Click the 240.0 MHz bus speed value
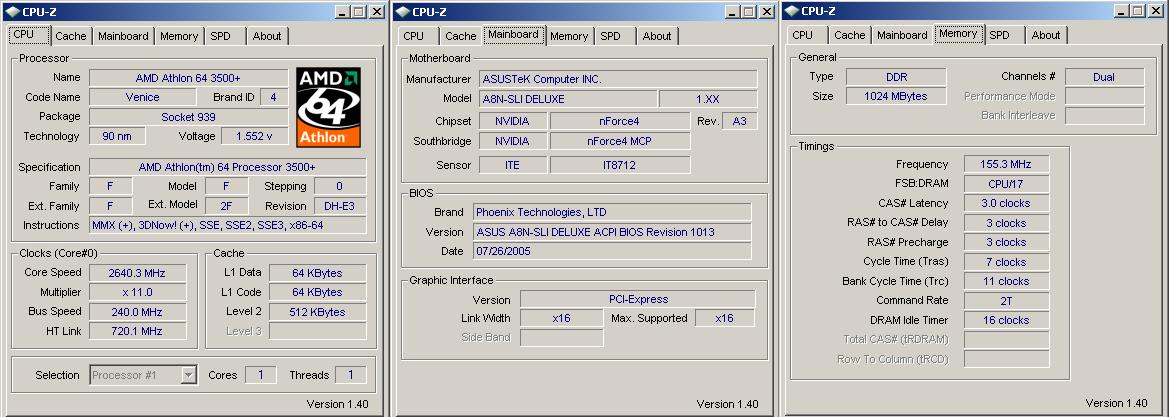Viewport: 1170px width, 417px height. tap(137, 311)
